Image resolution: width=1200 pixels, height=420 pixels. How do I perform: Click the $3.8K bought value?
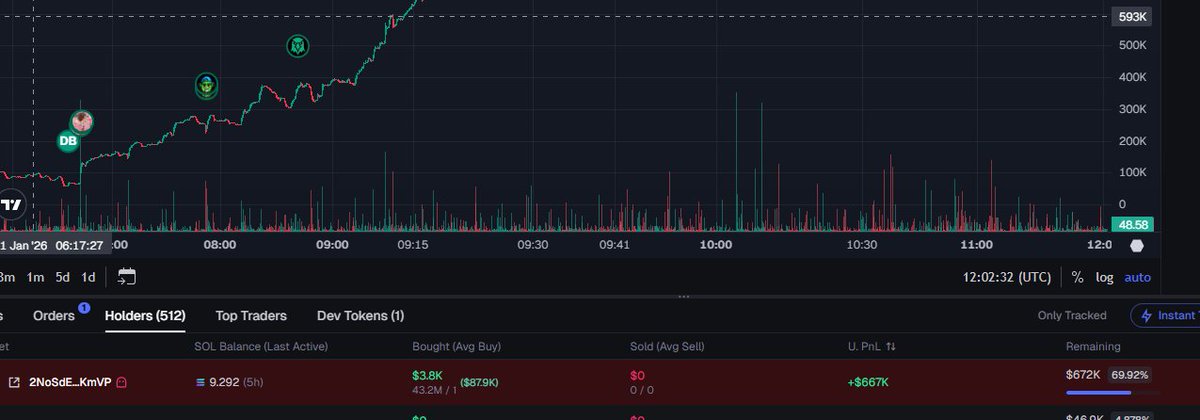[x=428, y=374]
